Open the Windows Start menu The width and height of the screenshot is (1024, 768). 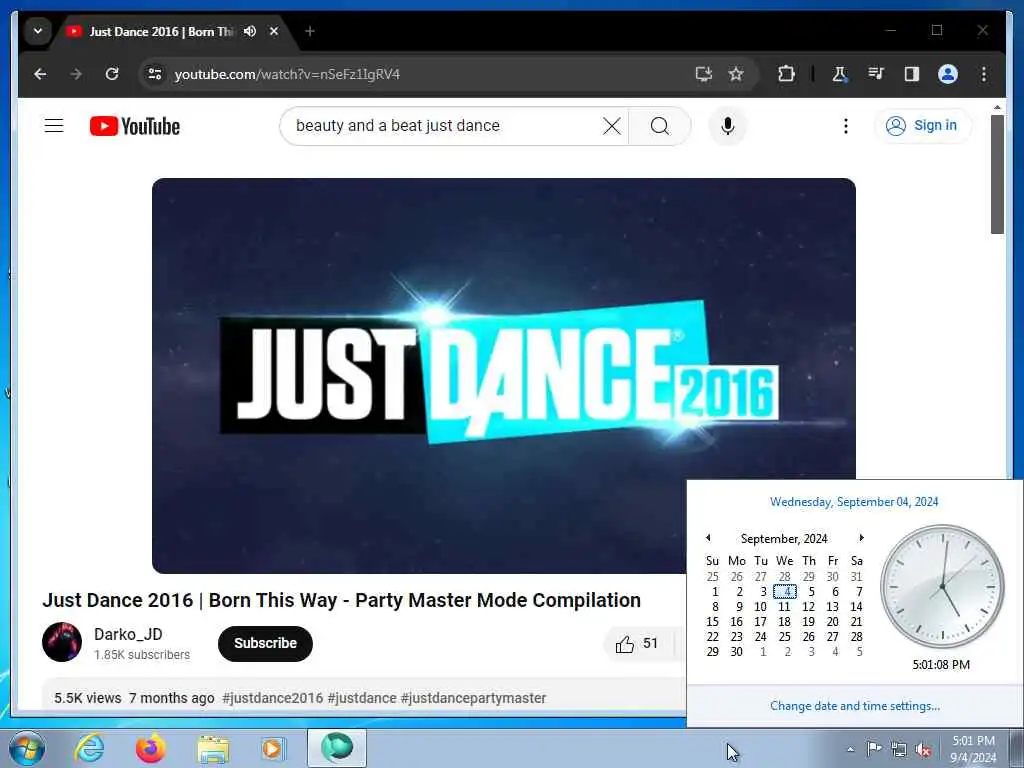[27, 748]
